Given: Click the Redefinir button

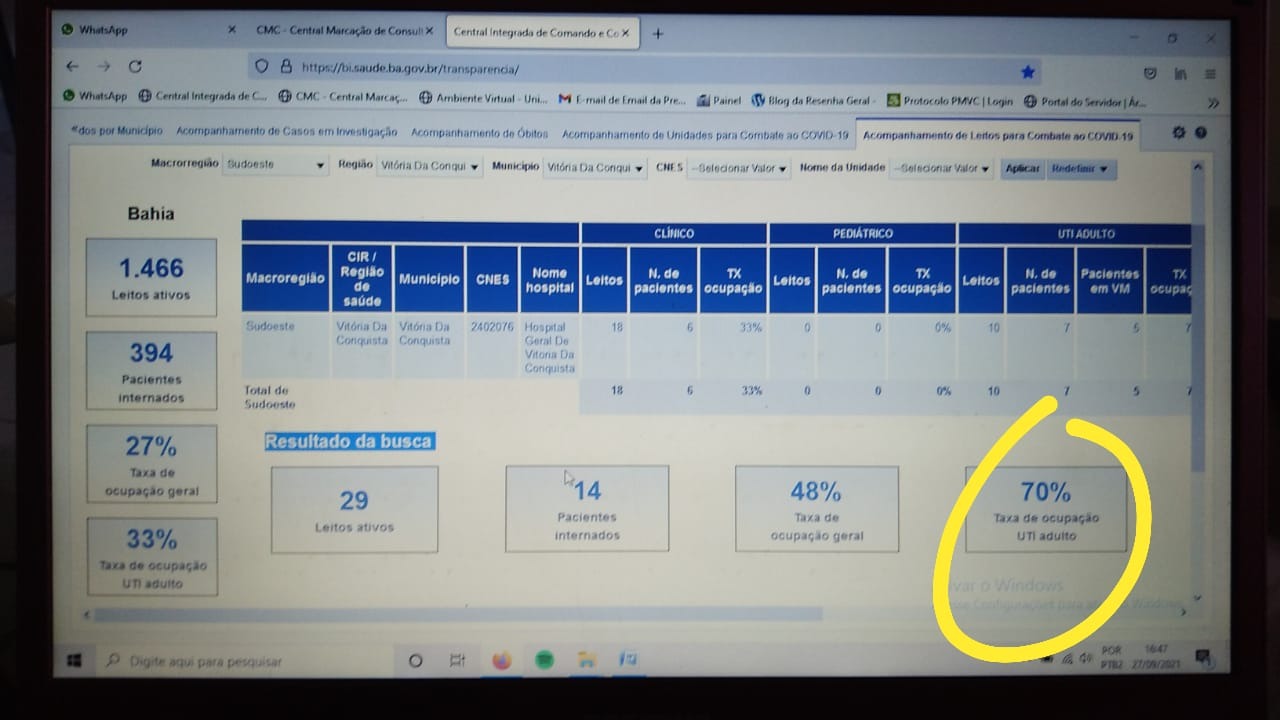Looking at the screenshot, I should 1081,169.
